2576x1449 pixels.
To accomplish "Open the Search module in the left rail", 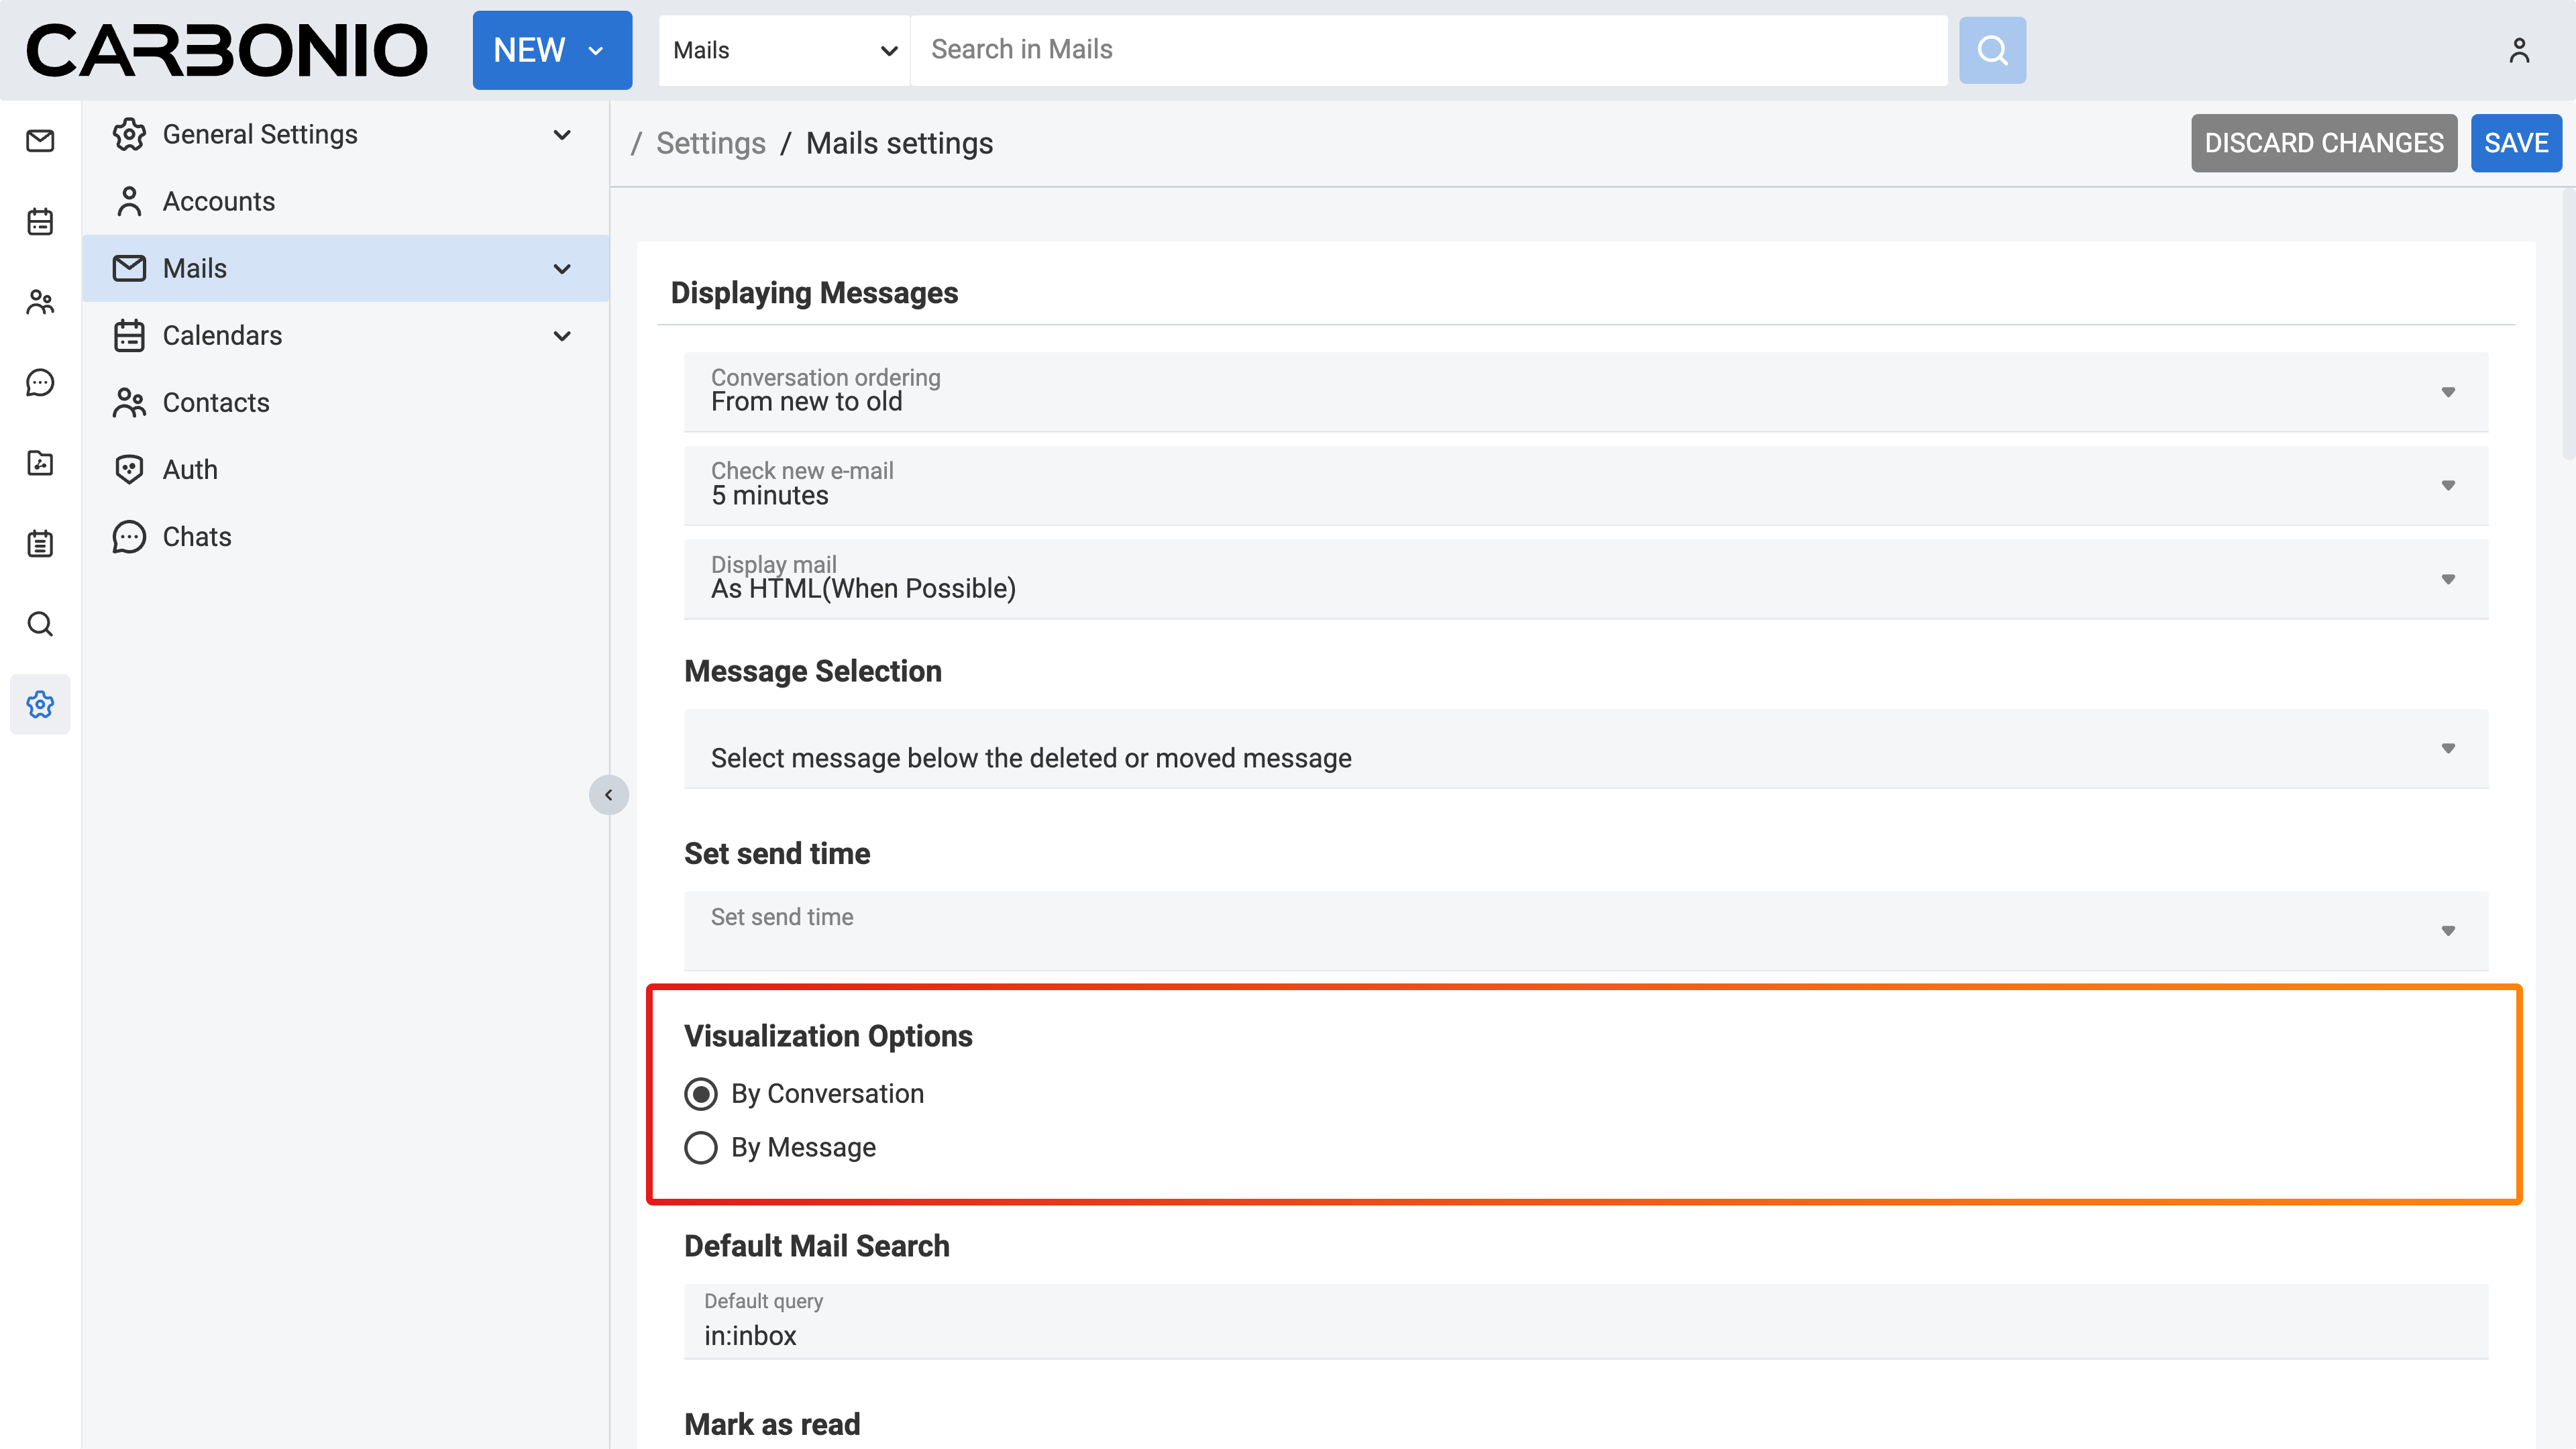I will [x=40, y=624].
